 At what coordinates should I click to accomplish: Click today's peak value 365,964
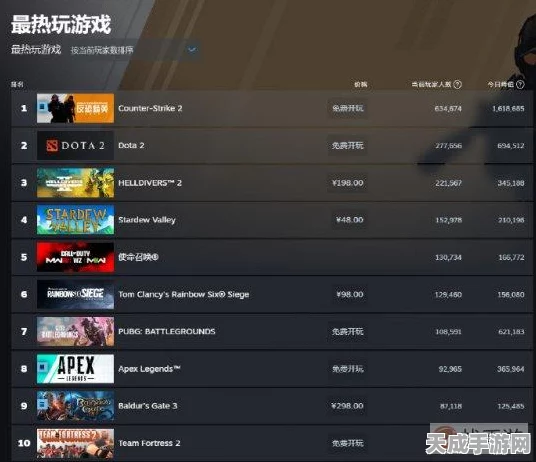coord(511,369)
